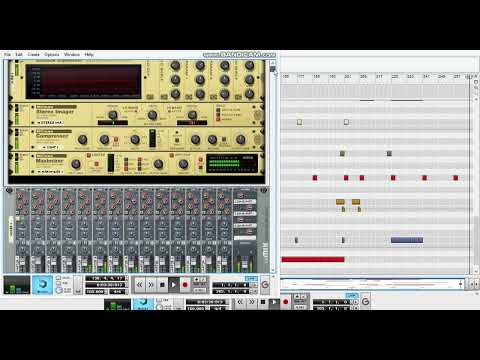Screen dimensions: 480x360
Task: Click the blue click-level knob in transport
Action: 42,284
